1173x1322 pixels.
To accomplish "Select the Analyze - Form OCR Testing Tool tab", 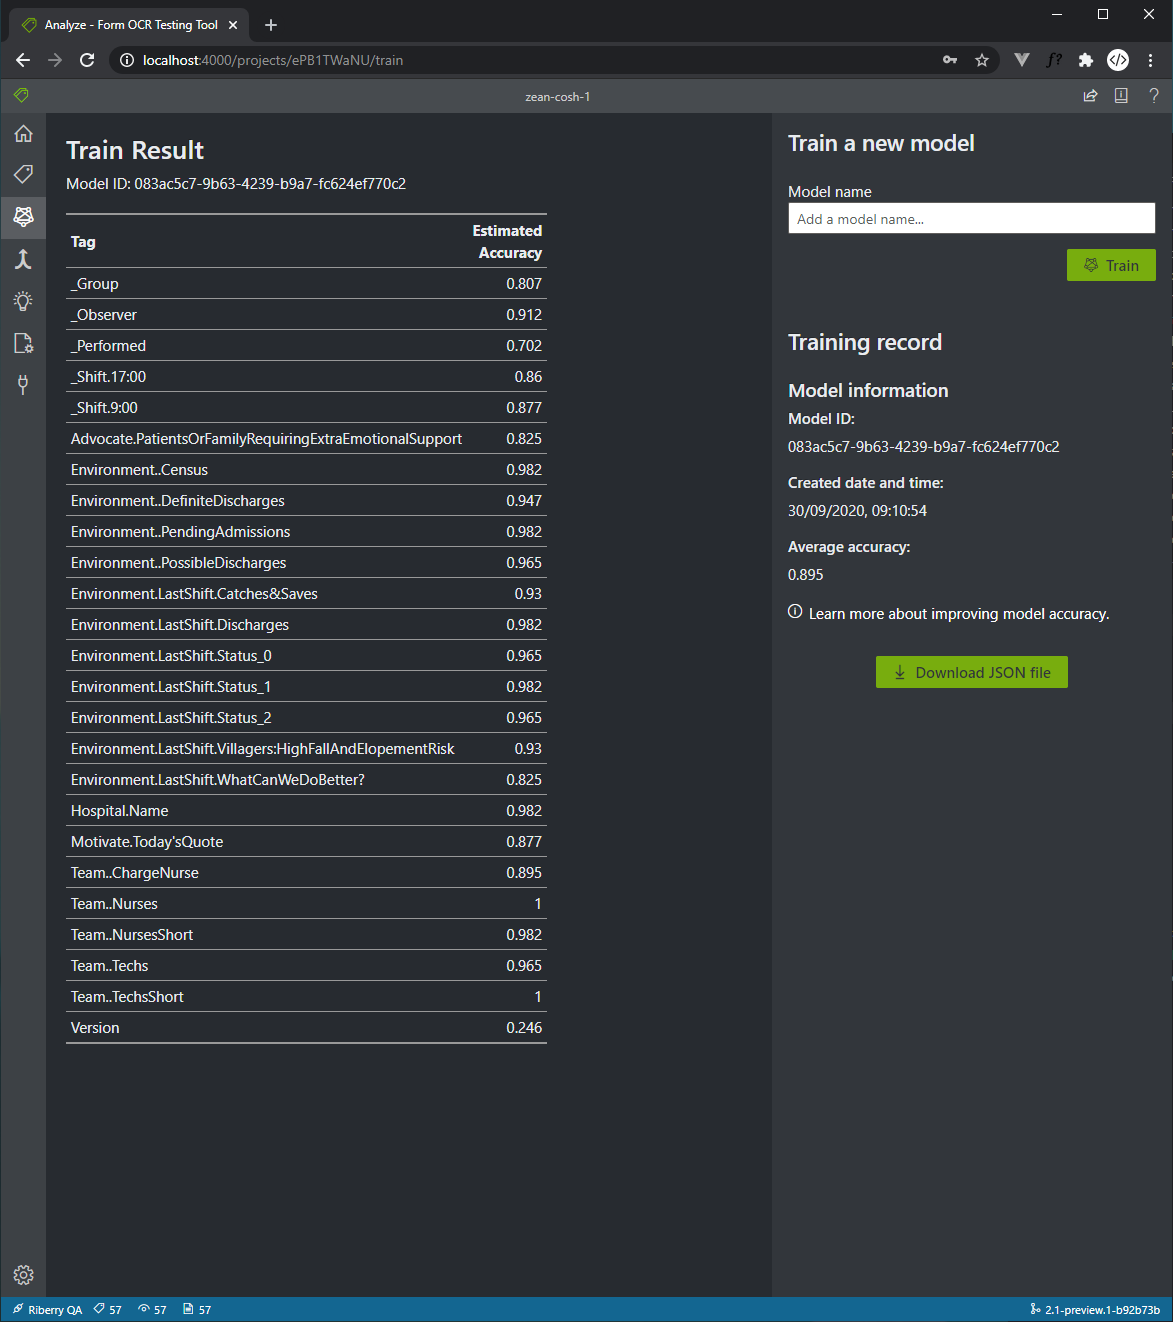I will 130,25.
